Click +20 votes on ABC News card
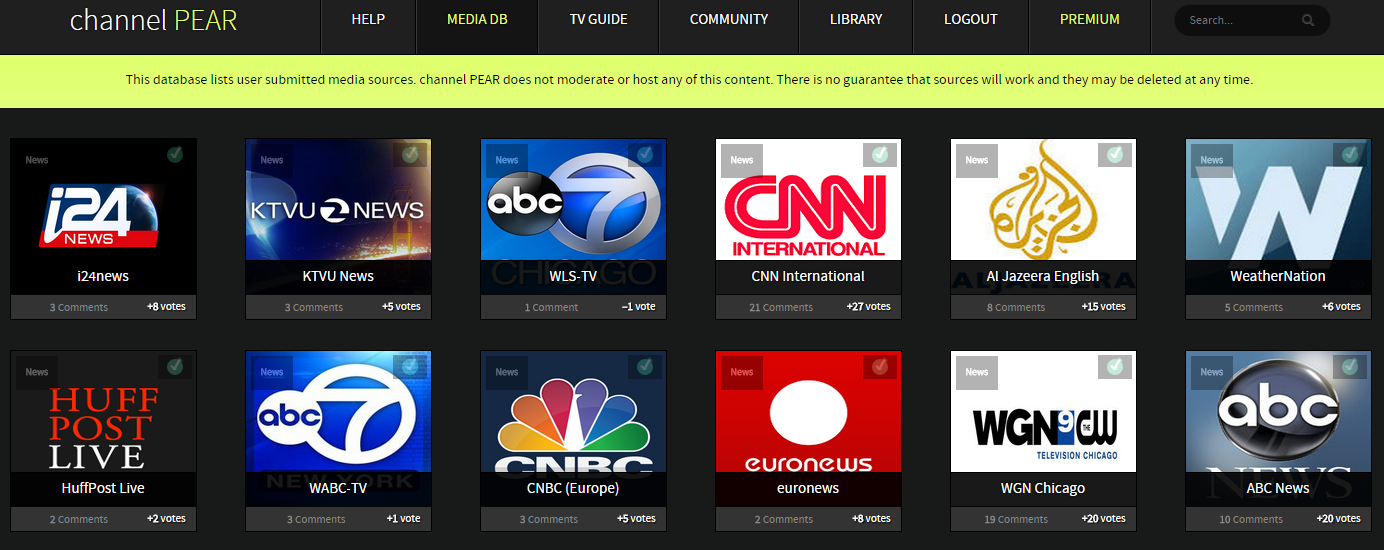The image size is (1384, 550). pos(1338,519)
